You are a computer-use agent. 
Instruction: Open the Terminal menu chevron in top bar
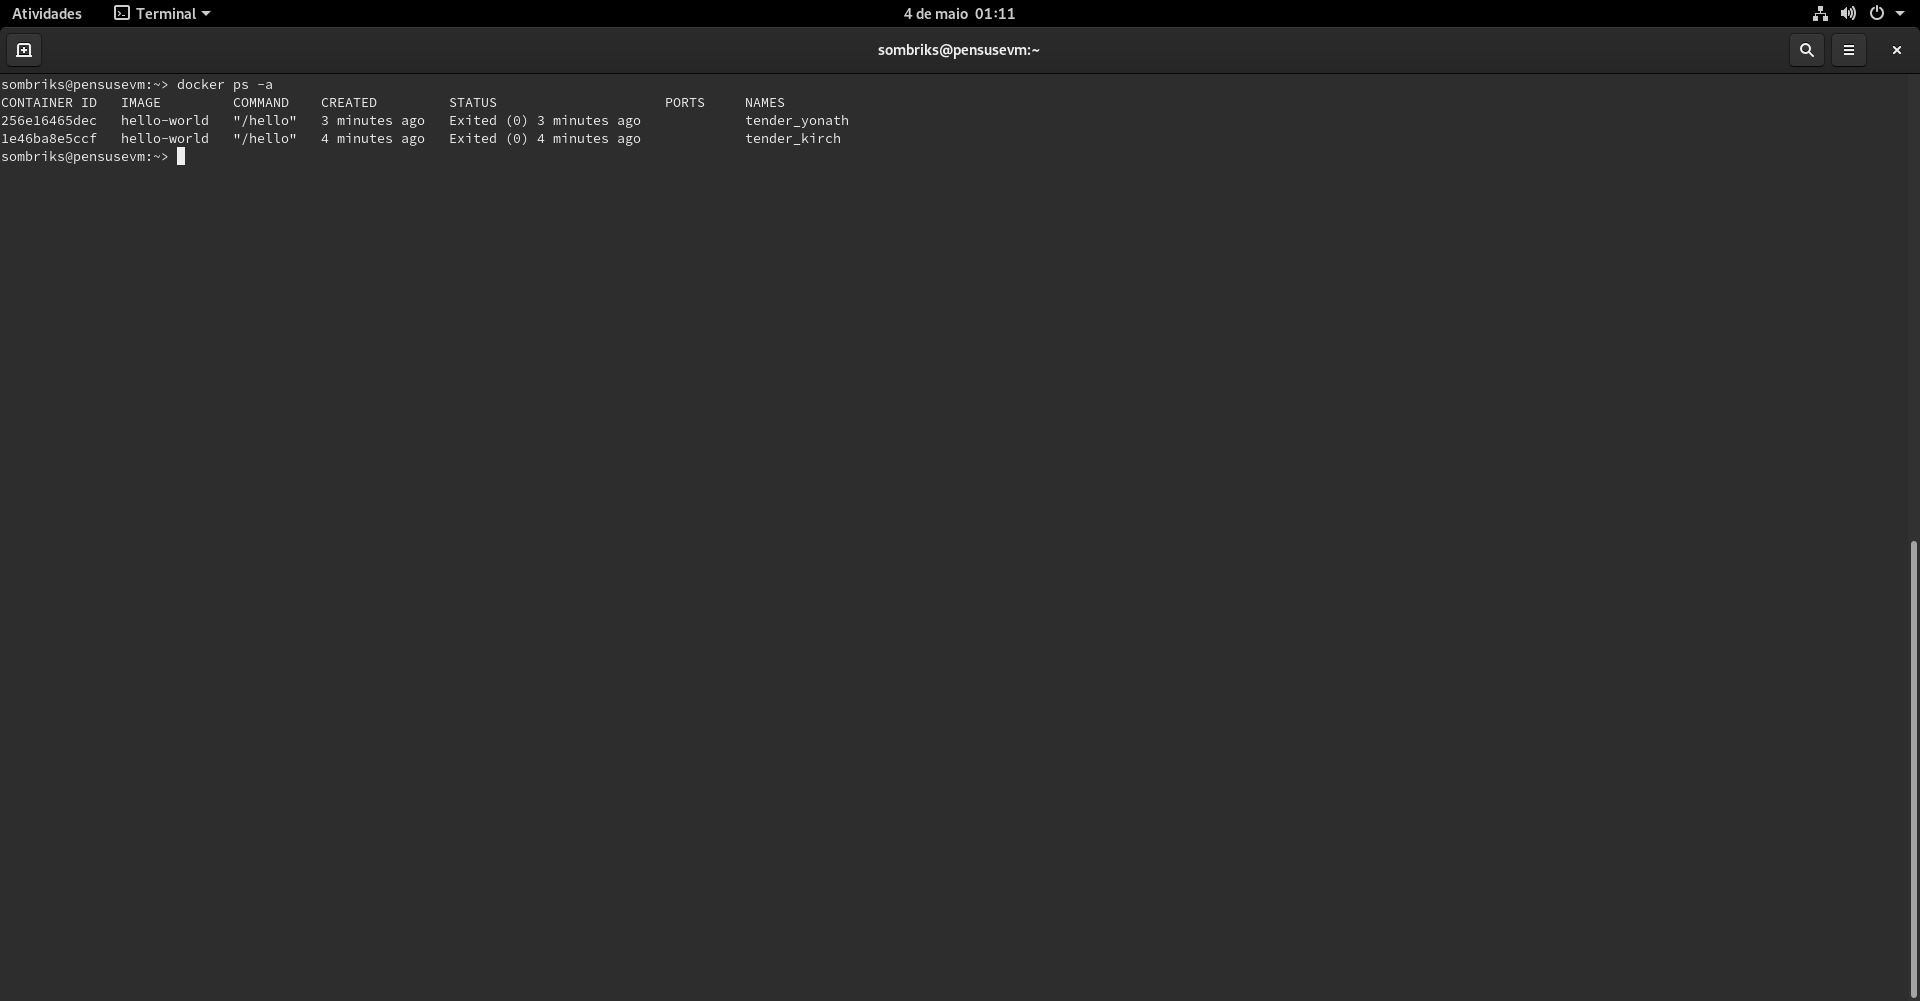coord(205,13)
